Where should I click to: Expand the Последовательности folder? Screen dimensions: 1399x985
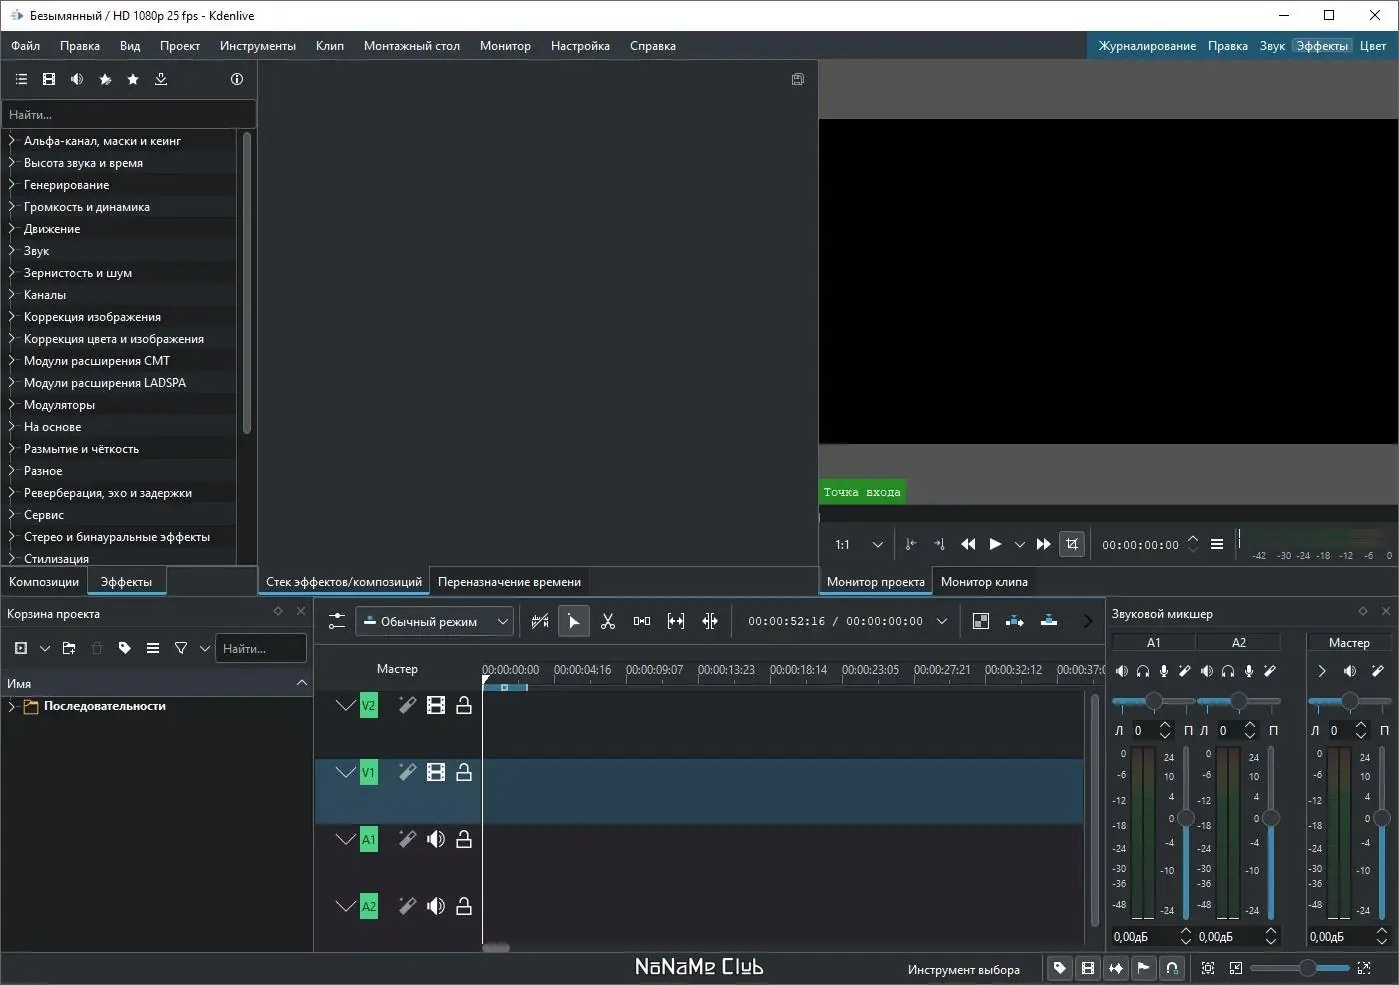click(x=12, y=706)
